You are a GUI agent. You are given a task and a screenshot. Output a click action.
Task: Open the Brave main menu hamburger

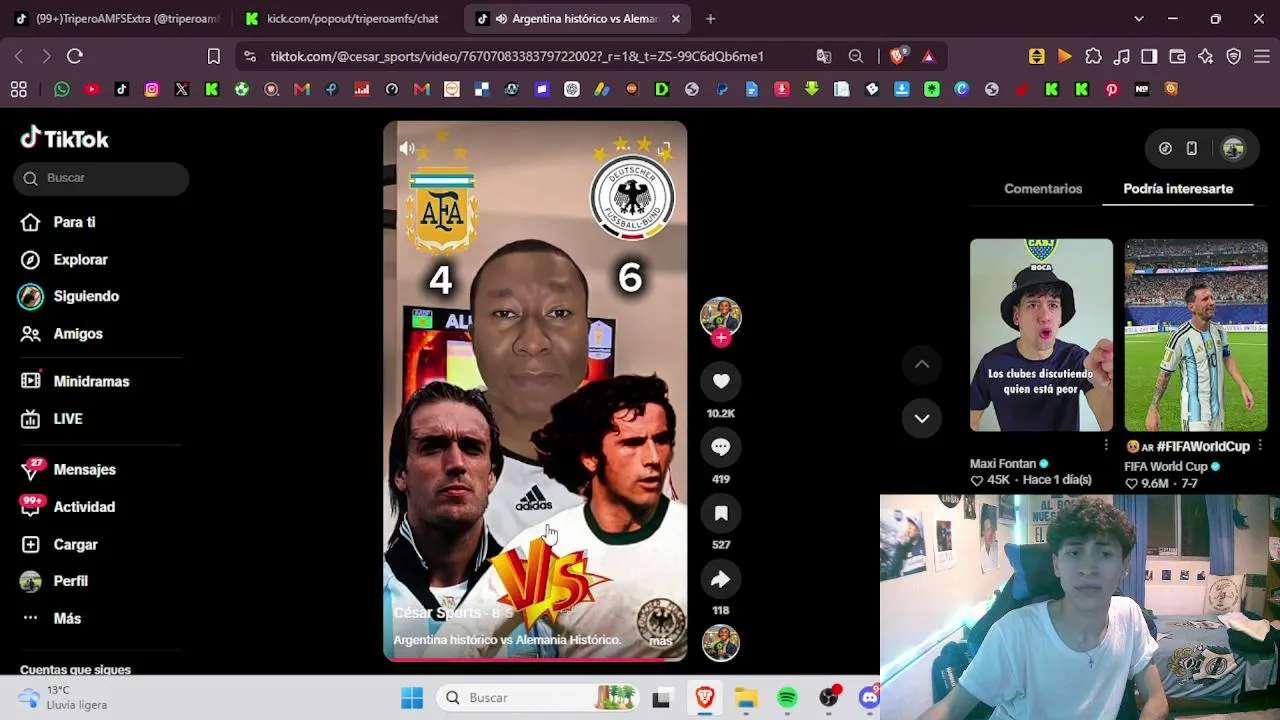tap(1262, 57)
